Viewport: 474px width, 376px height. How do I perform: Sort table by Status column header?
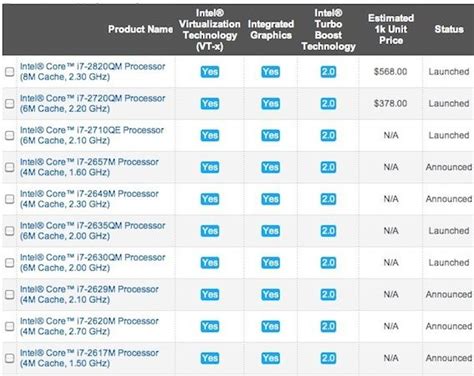coord(449,29)
